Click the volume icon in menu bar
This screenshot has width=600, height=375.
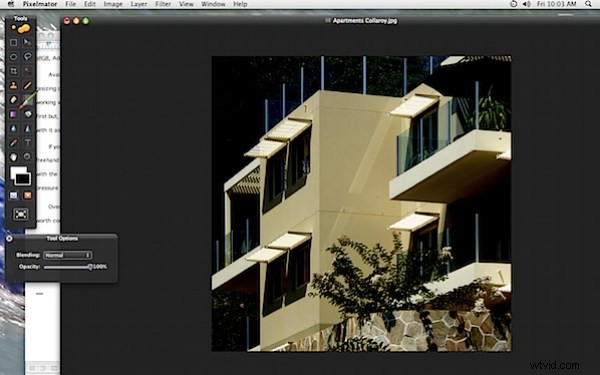click(527, 4)
